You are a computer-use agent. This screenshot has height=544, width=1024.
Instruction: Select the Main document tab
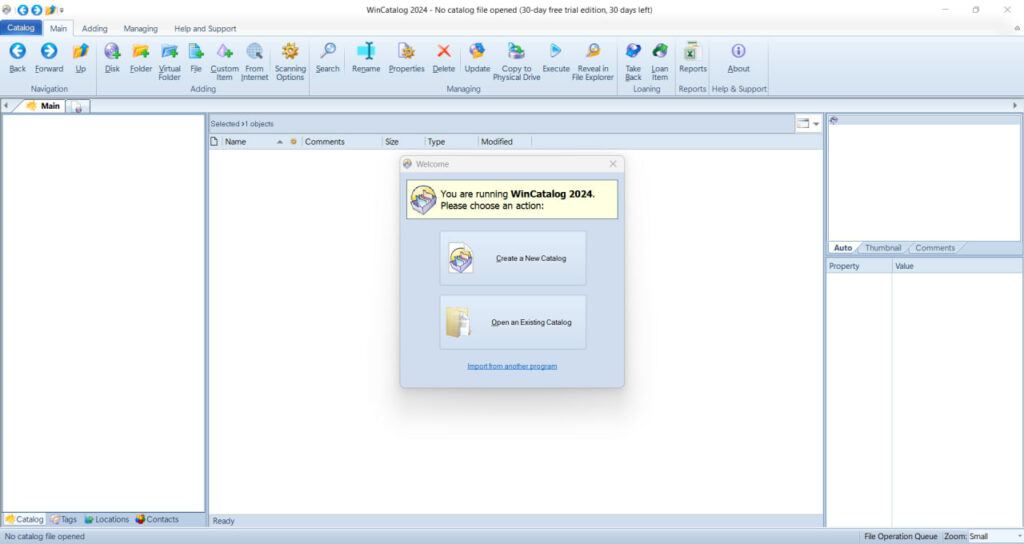point(44,106)
